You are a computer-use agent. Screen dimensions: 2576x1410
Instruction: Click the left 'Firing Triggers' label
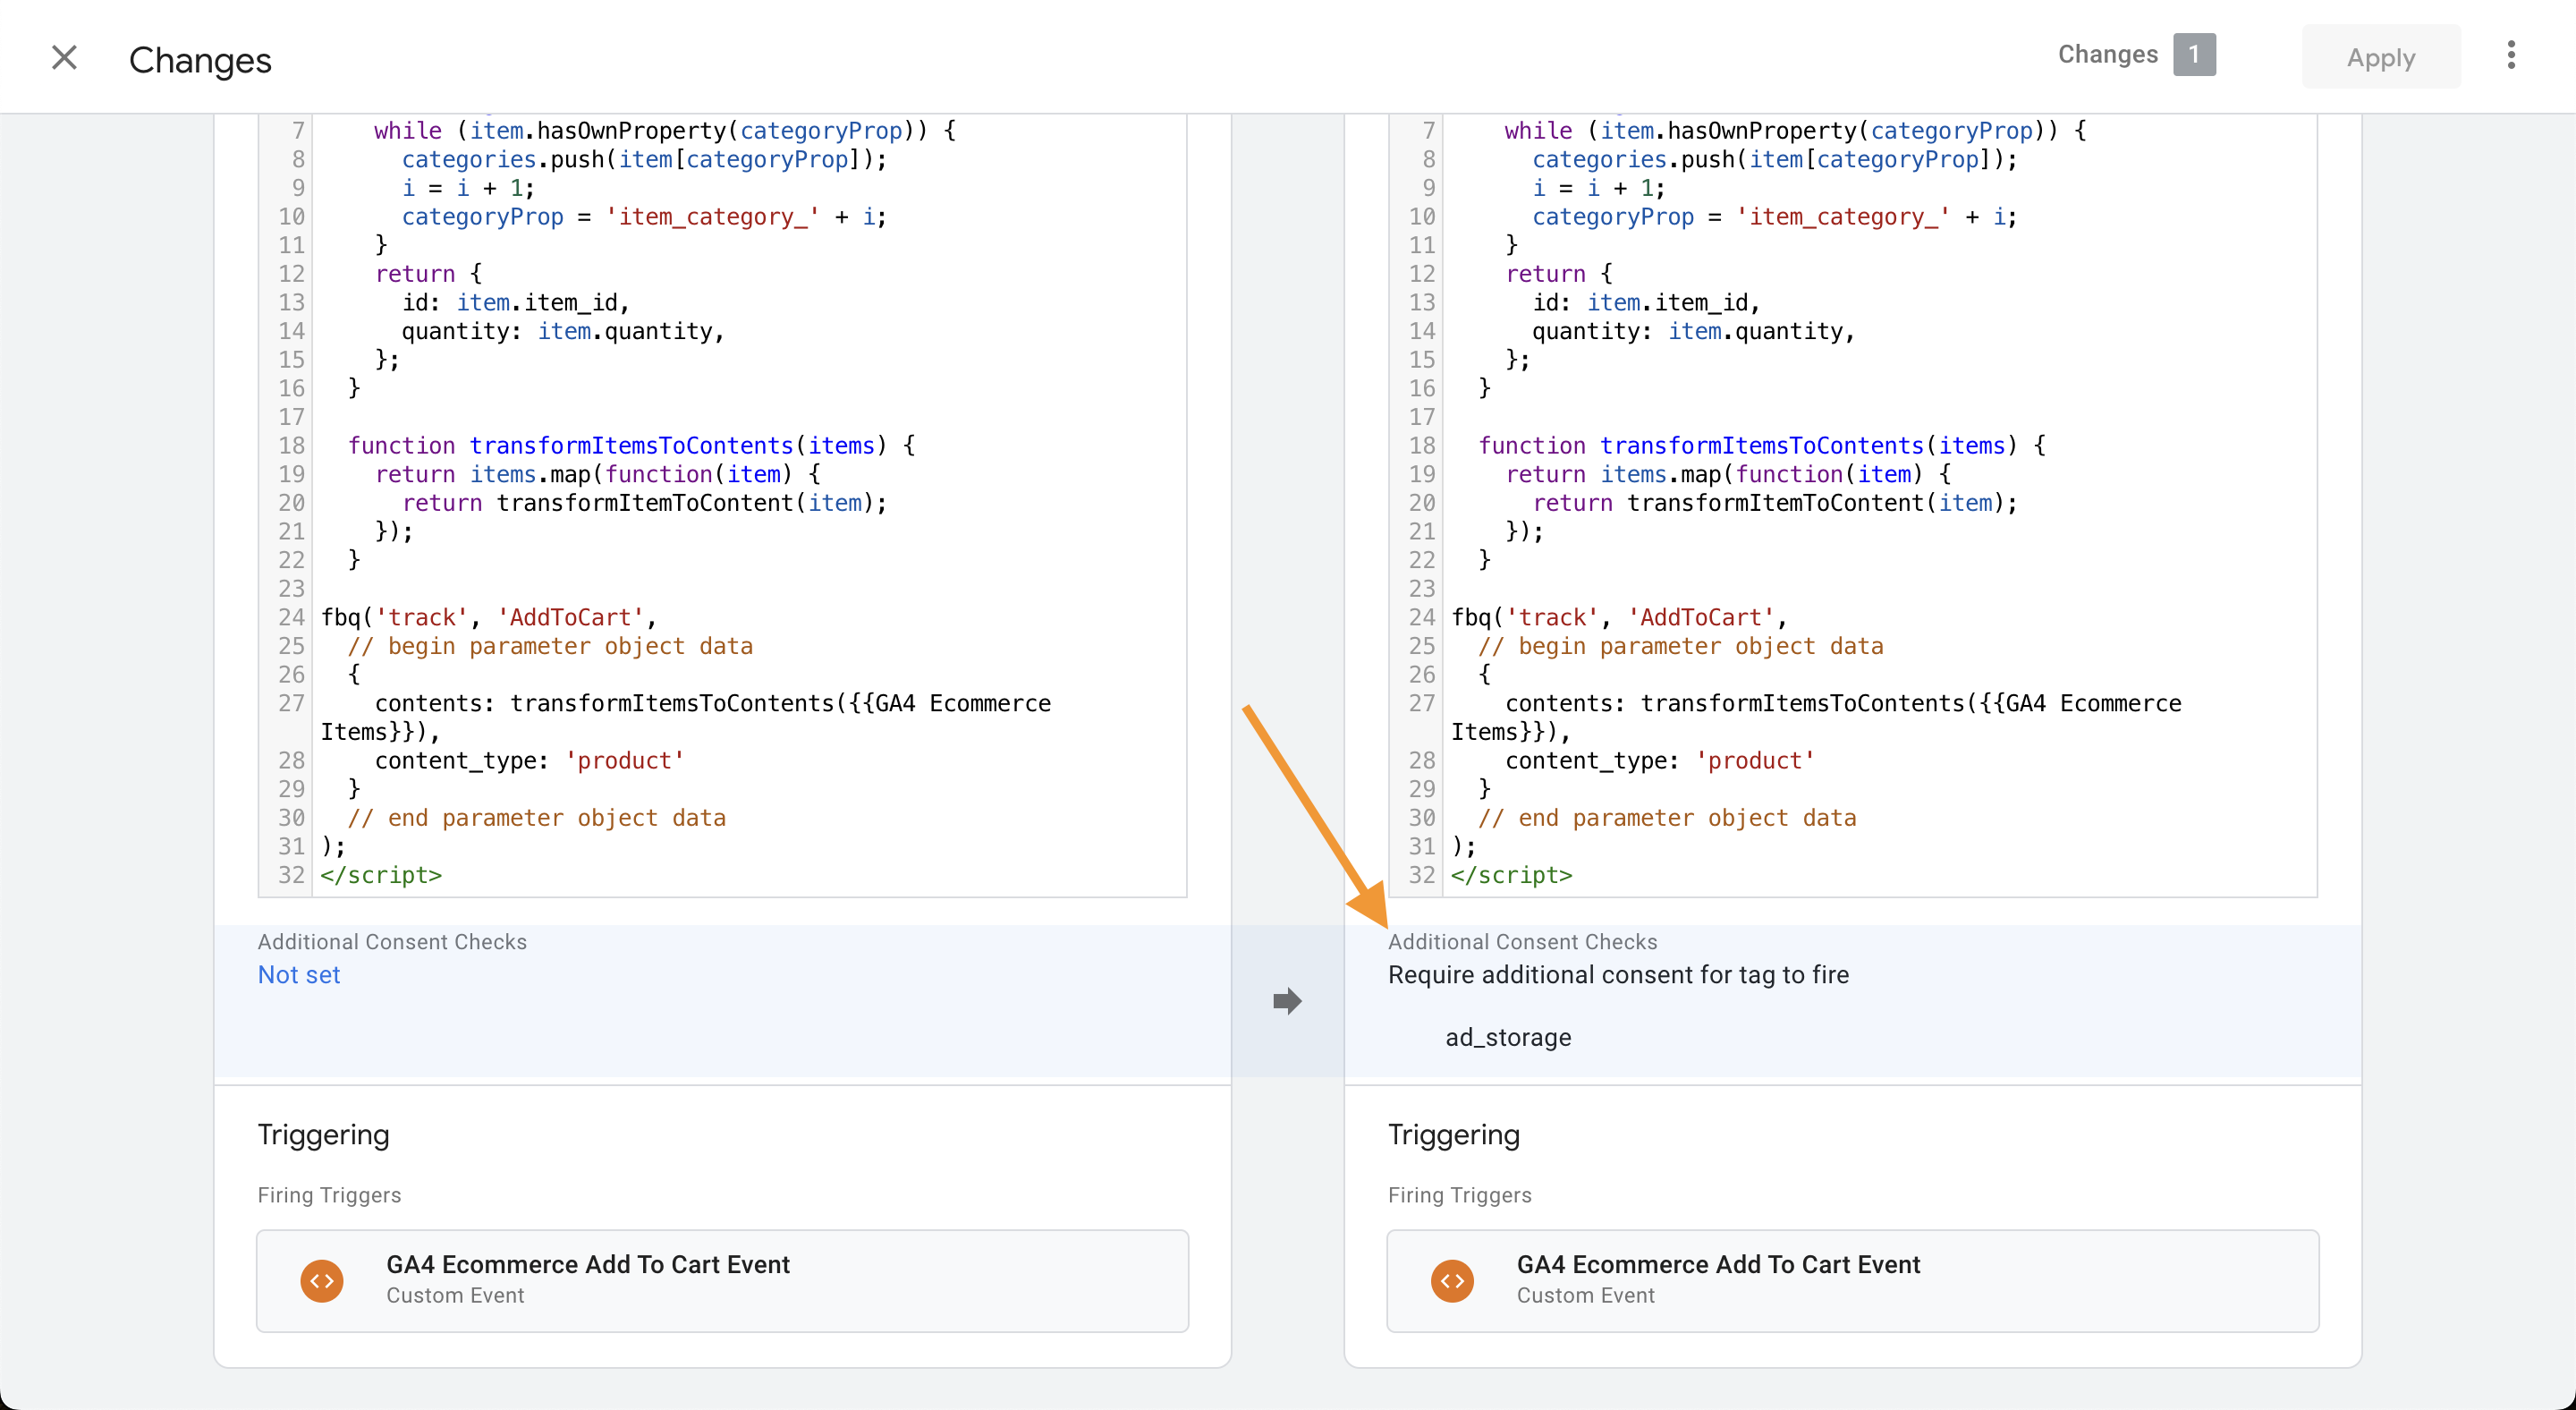(x=329, y=1194)
